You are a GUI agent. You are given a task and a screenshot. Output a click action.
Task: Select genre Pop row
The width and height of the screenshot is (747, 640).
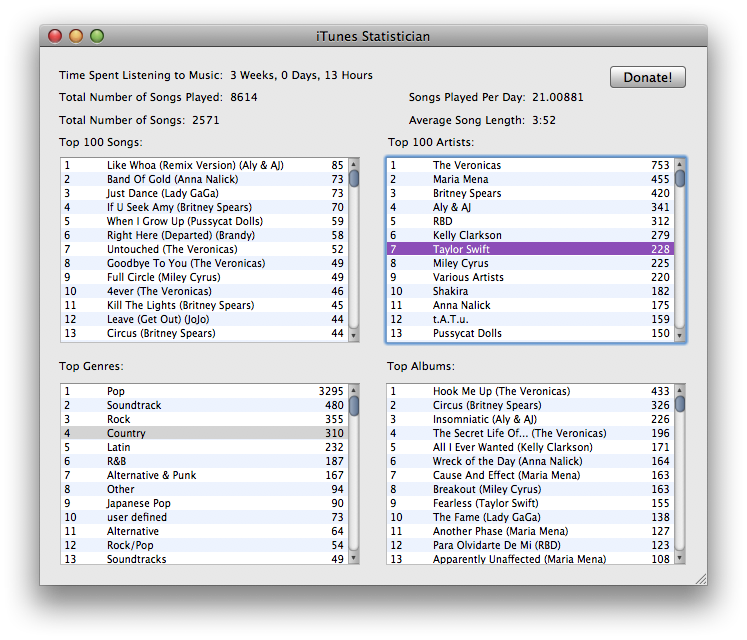click(x=205, y=391)
